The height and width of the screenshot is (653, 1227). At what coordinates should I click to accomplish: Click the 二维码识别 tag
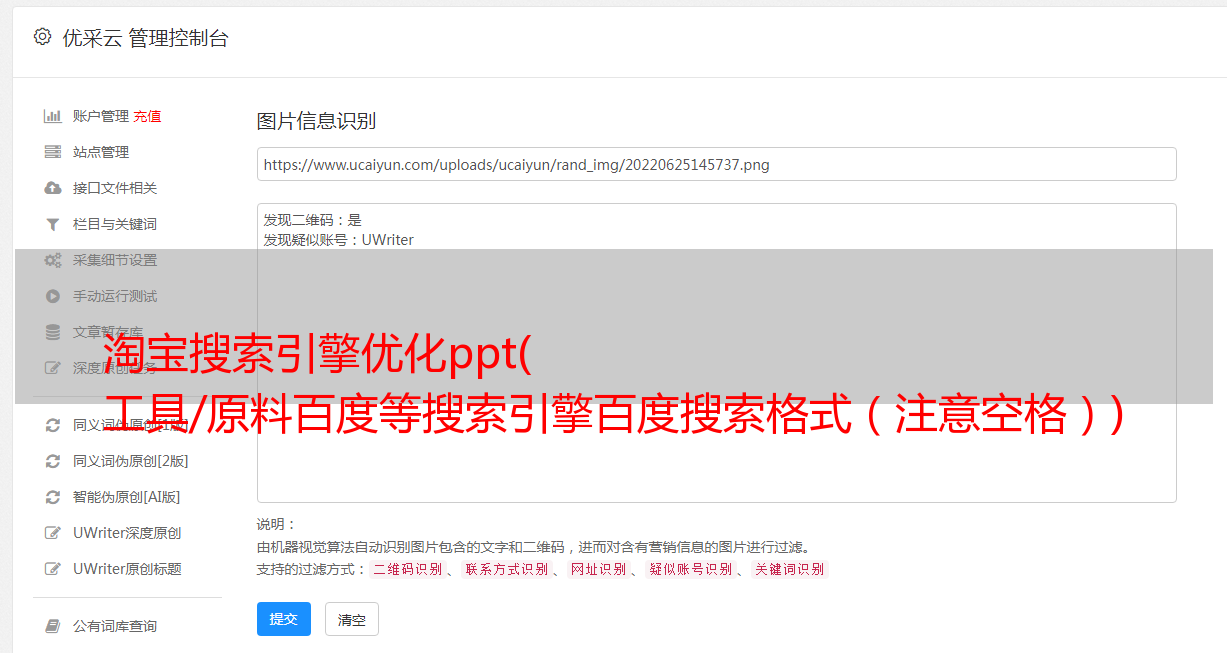pyautogui.click(x=407, y=569)
